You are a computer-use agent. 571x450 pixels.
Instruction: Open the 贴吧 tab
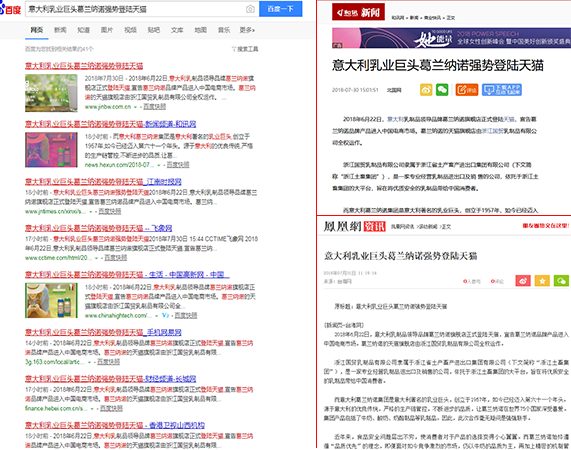pos(154,30)
